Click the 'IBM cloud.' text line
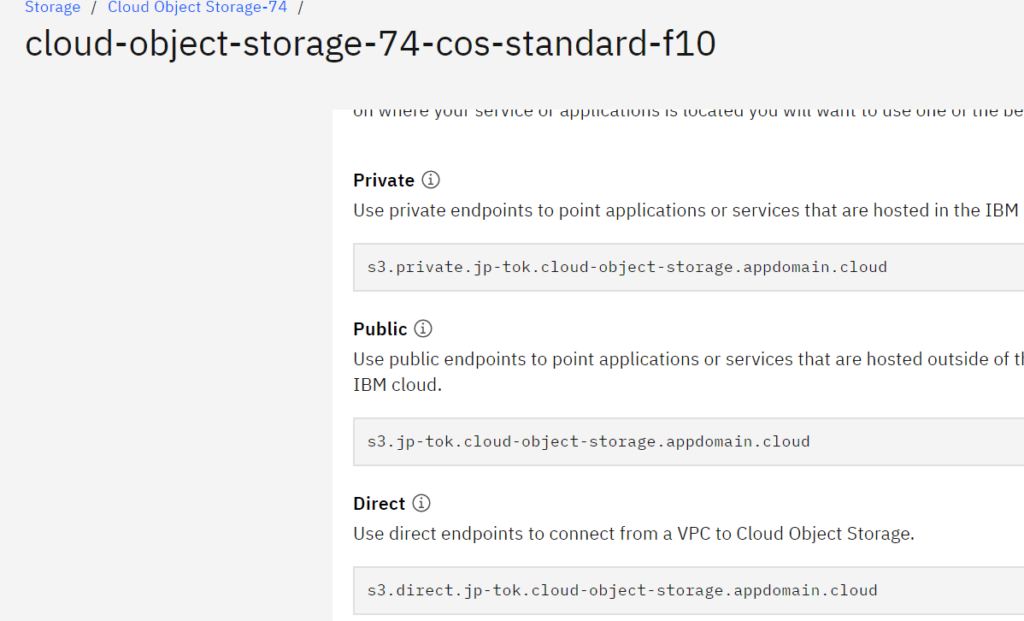The image size is (1024, 621). pyautogui.click(x=397, y=385)
